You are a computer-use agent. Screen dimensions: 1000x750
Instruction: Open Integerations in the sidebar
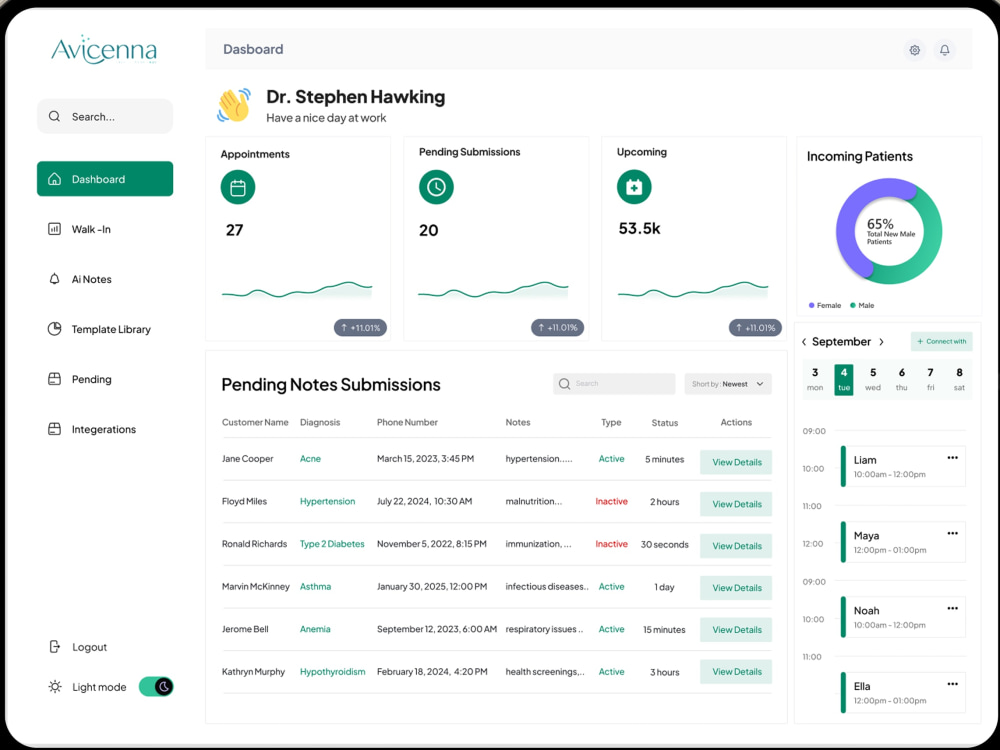click(x=105, y=429)
